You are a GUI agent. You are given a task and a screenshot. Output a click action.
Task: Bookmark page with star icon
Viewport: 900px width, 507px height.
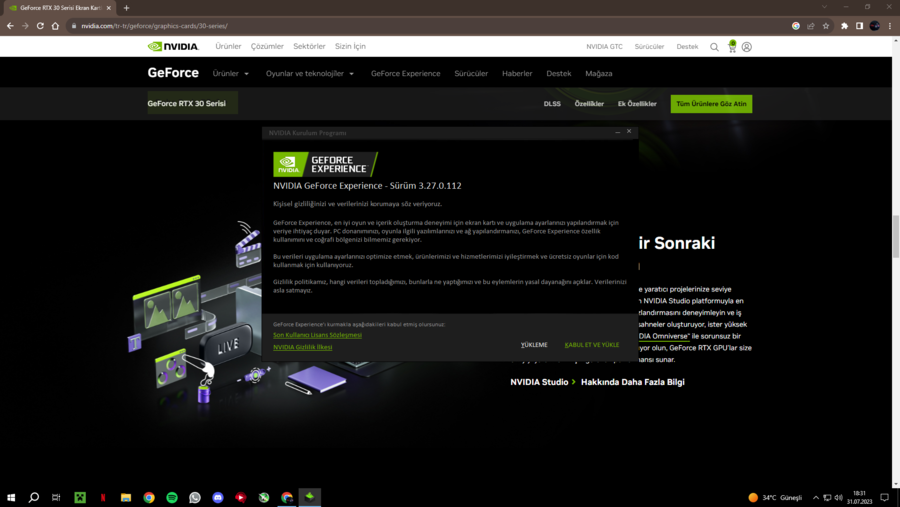[x=826, y=26]
